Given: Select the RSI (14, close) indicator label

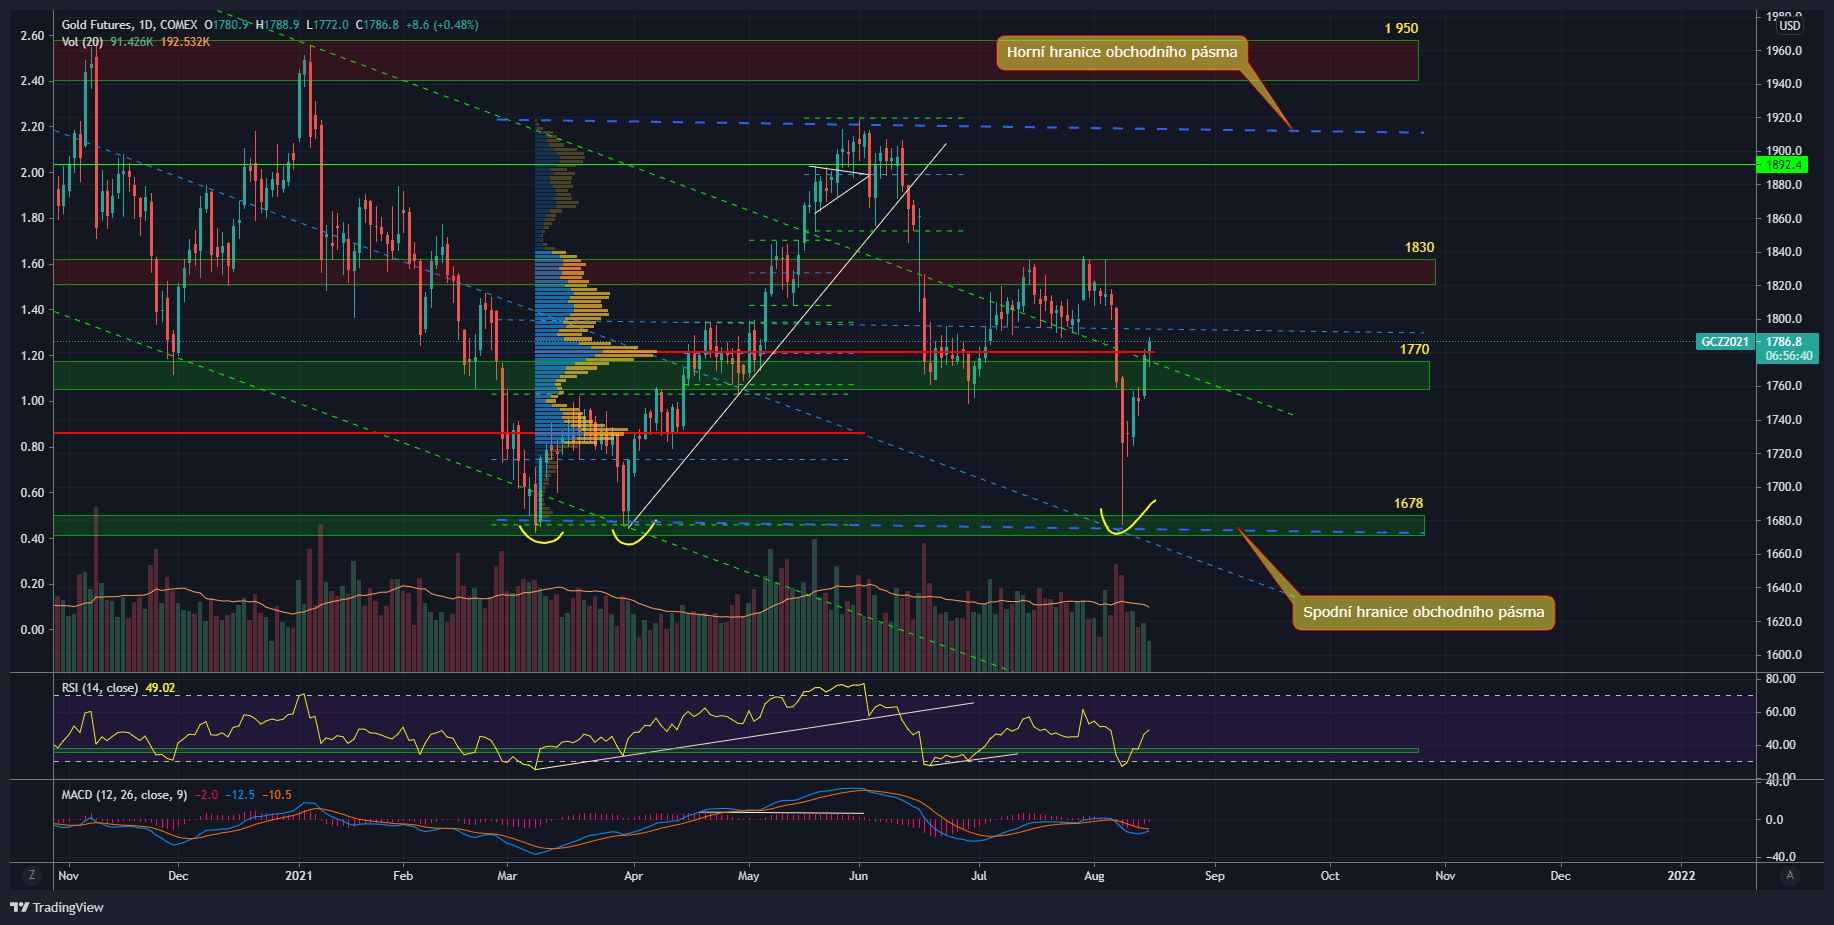Looking at the screenshot, I should click(x=99, y=688).
